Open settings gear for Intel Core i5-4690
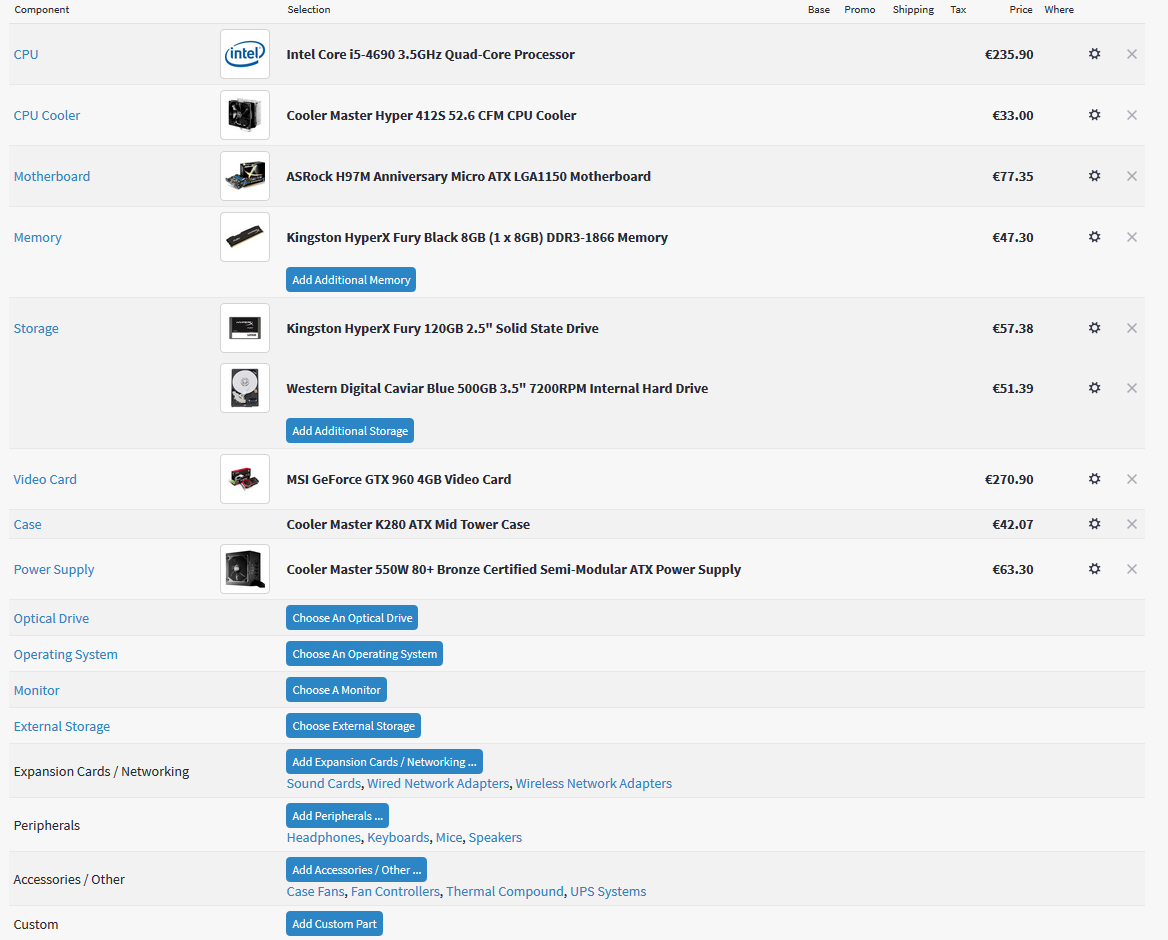1168x940 pixels. click(1094, 54)
